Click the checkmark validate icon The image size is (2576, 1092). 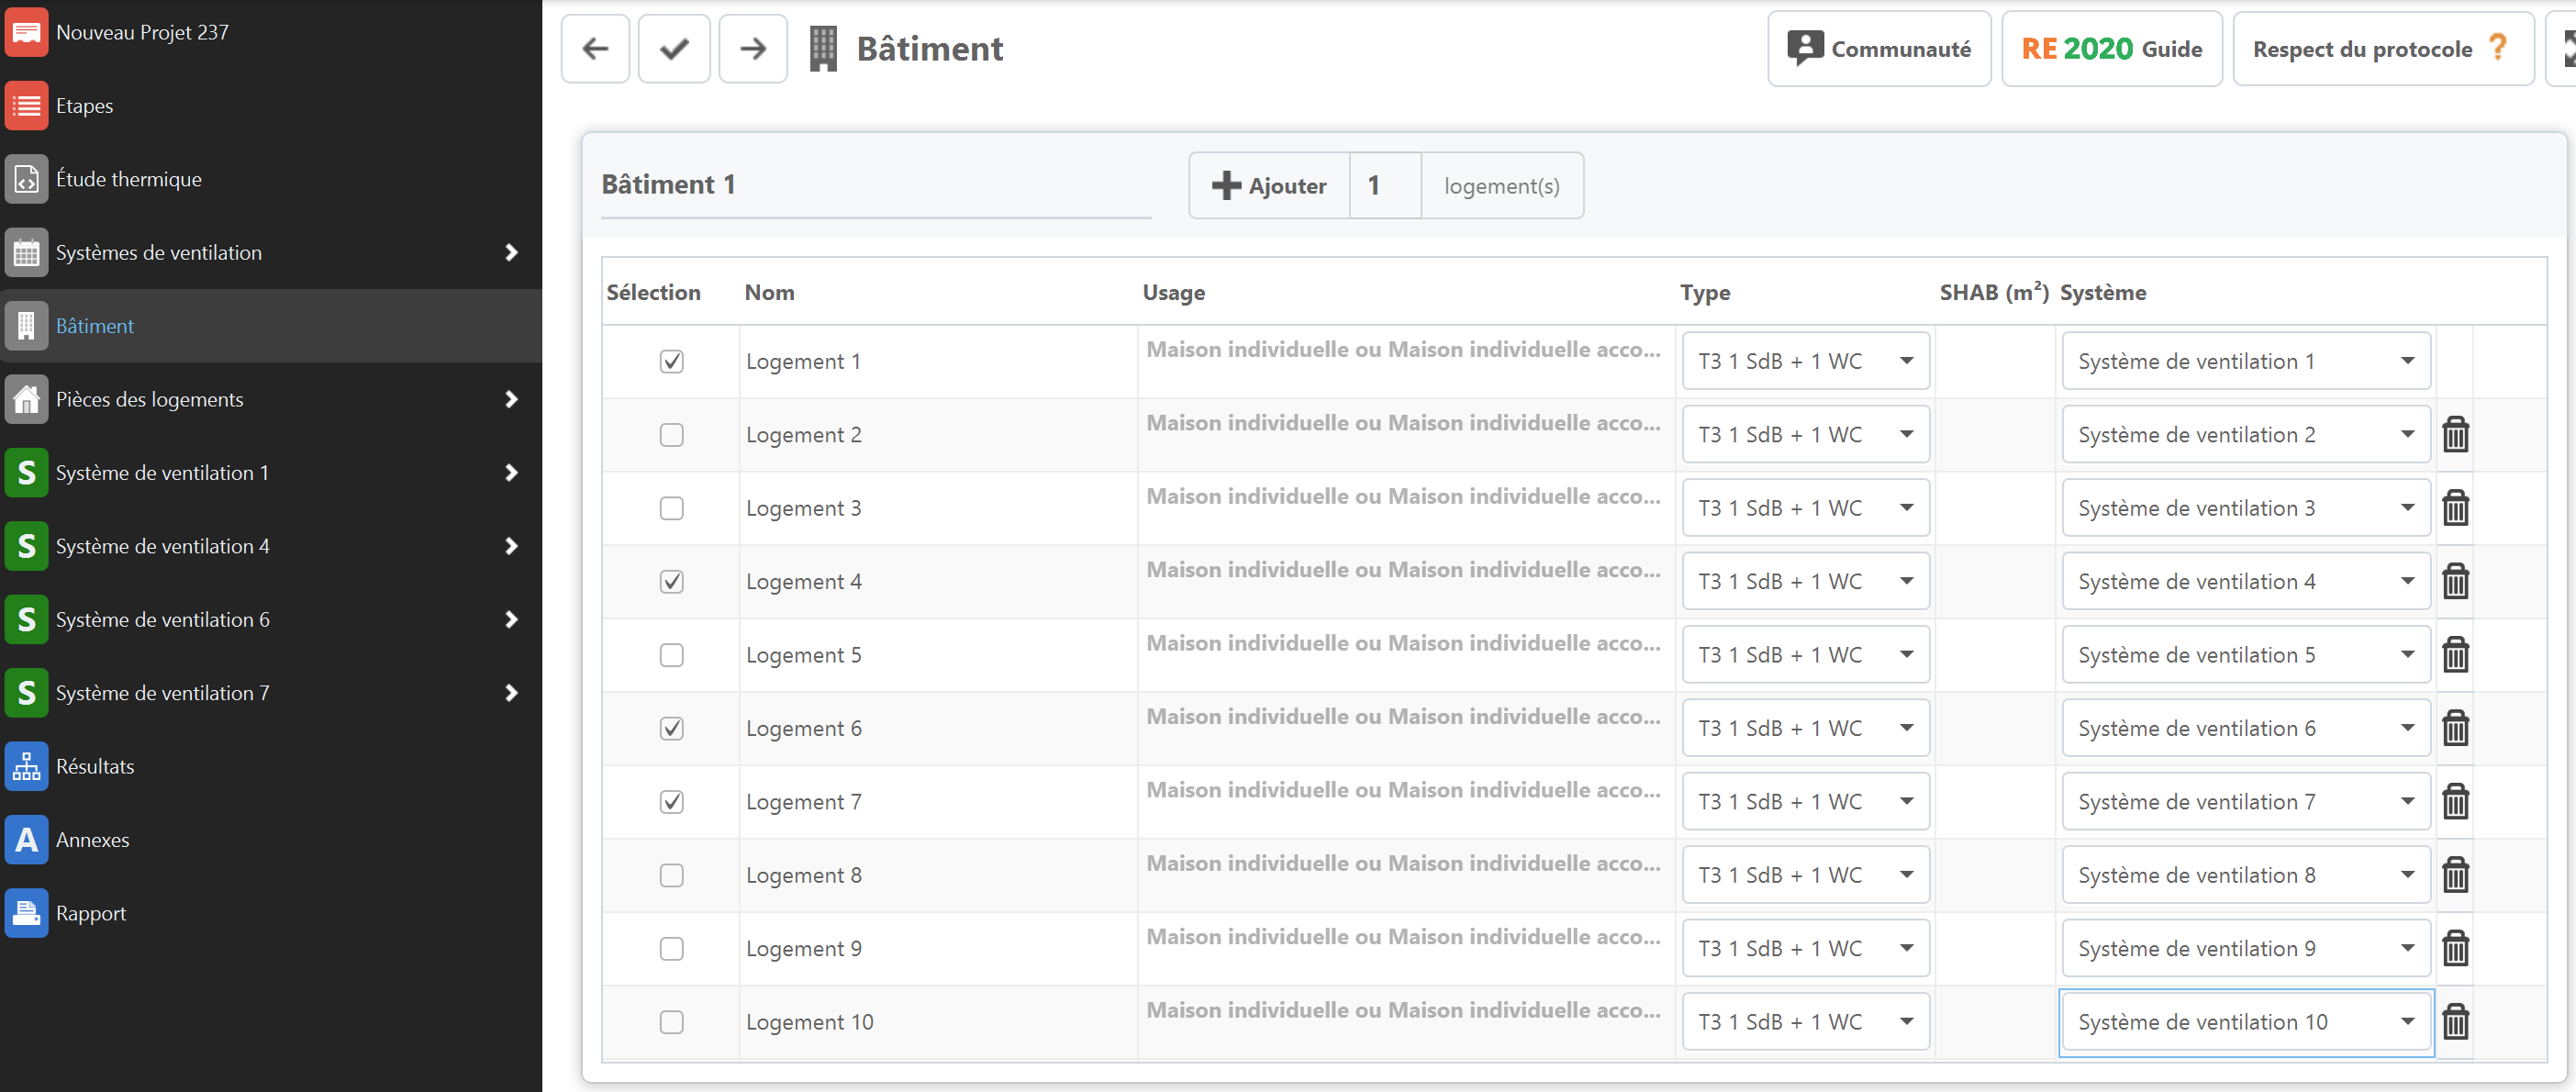click(x=674, y=48)
